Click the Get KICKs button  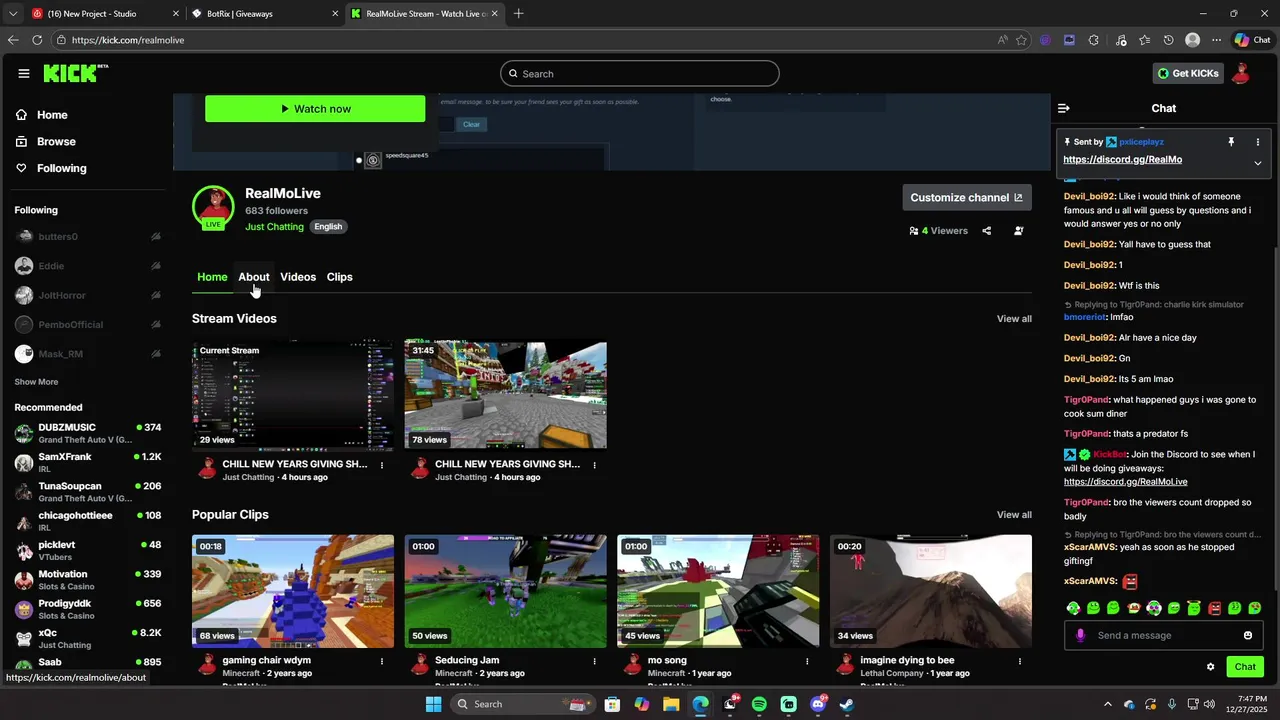coord(1188,73)
